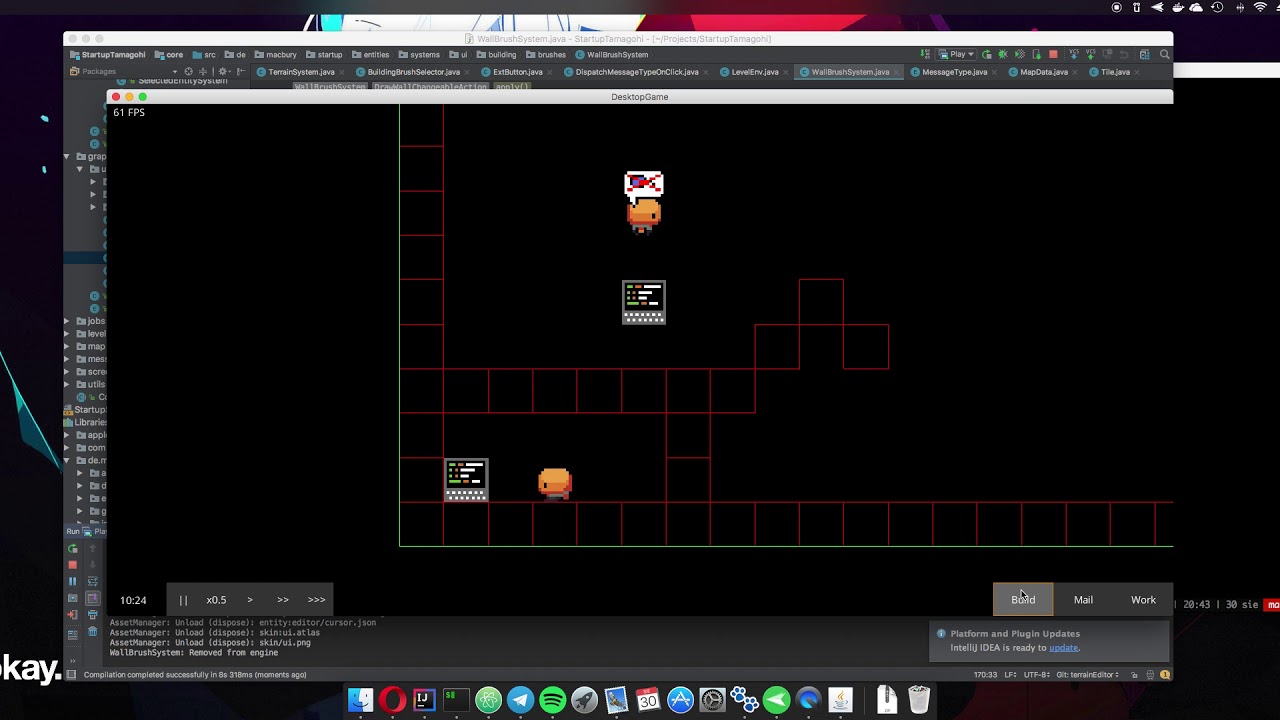This screenshot has width=1280, height=720.
Task: Click the computer terminal sprite near left wall
Action: tap(466, 480)
